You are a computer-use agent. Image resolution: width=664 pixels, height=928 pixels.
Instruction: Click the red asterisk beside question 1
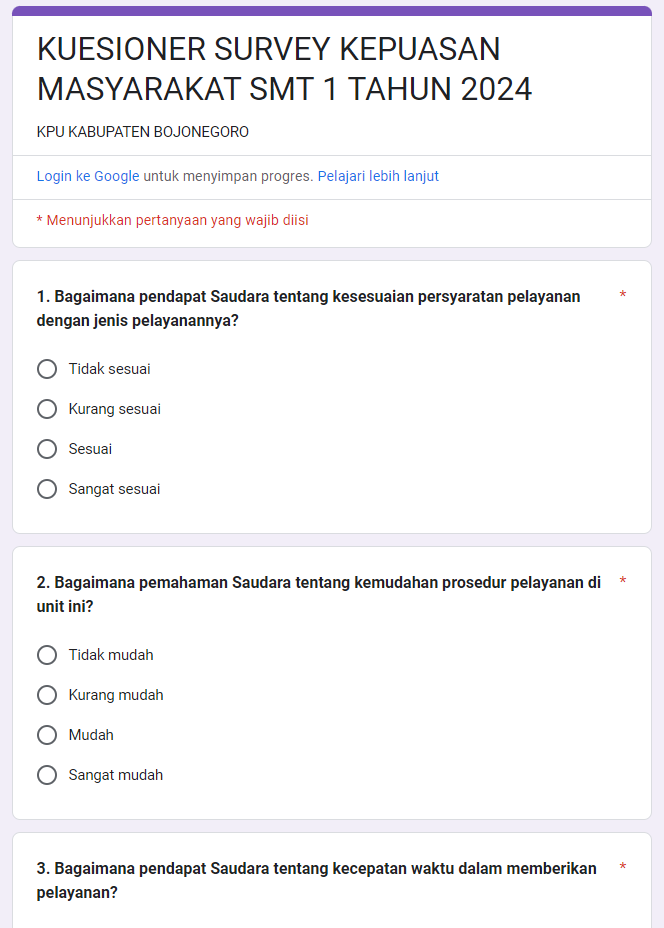623,296
